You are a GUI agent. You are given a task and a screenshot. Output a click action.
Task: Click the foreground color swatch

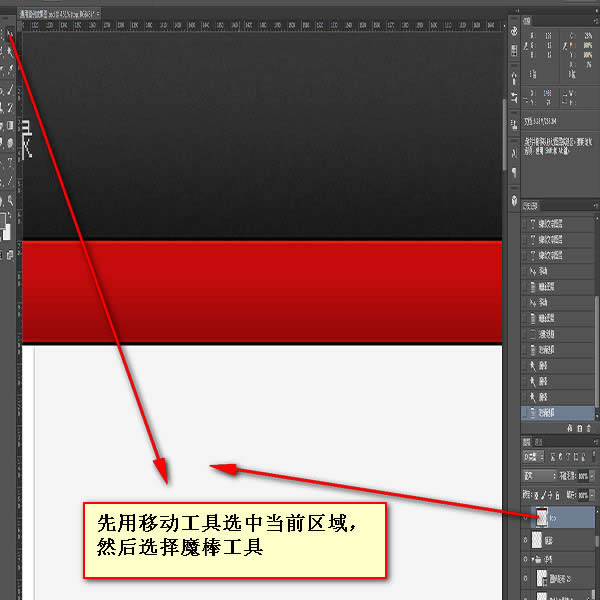tap(2, 220)
